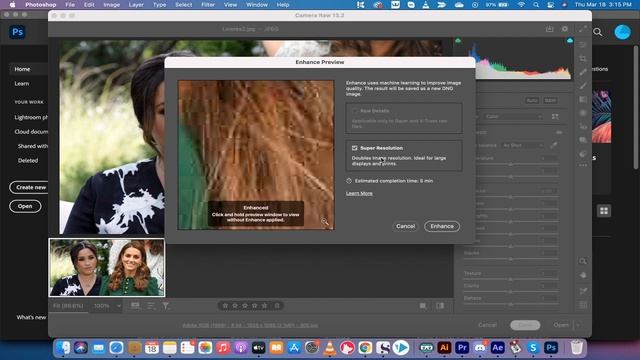Cancel the Enhance Preview dialog

(x=405, y=226)
